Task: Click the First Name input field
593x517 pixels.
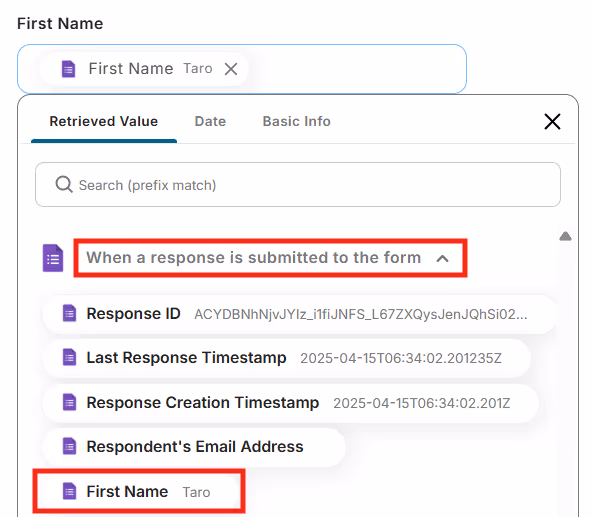Action: (x=242, y=69)
